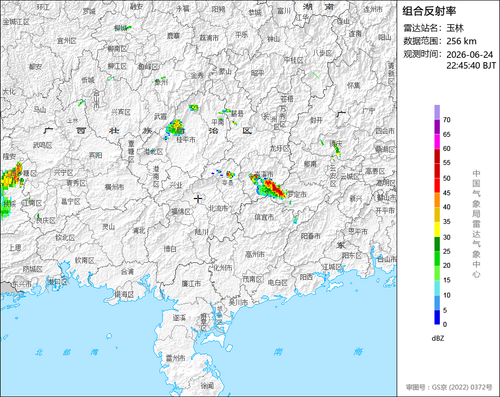Screen dimensions: 500x397
Task: Click the vertical 中国气象局雷达气象中心 credit
Action: [476, 224]
